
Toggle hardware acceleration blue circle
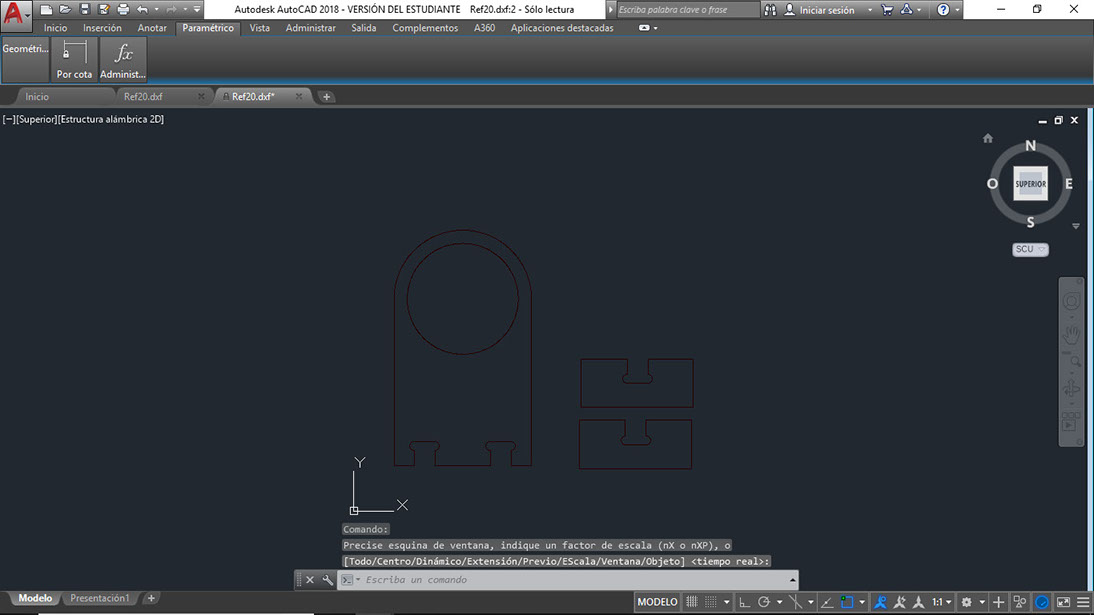click(x=1042, y=602)
